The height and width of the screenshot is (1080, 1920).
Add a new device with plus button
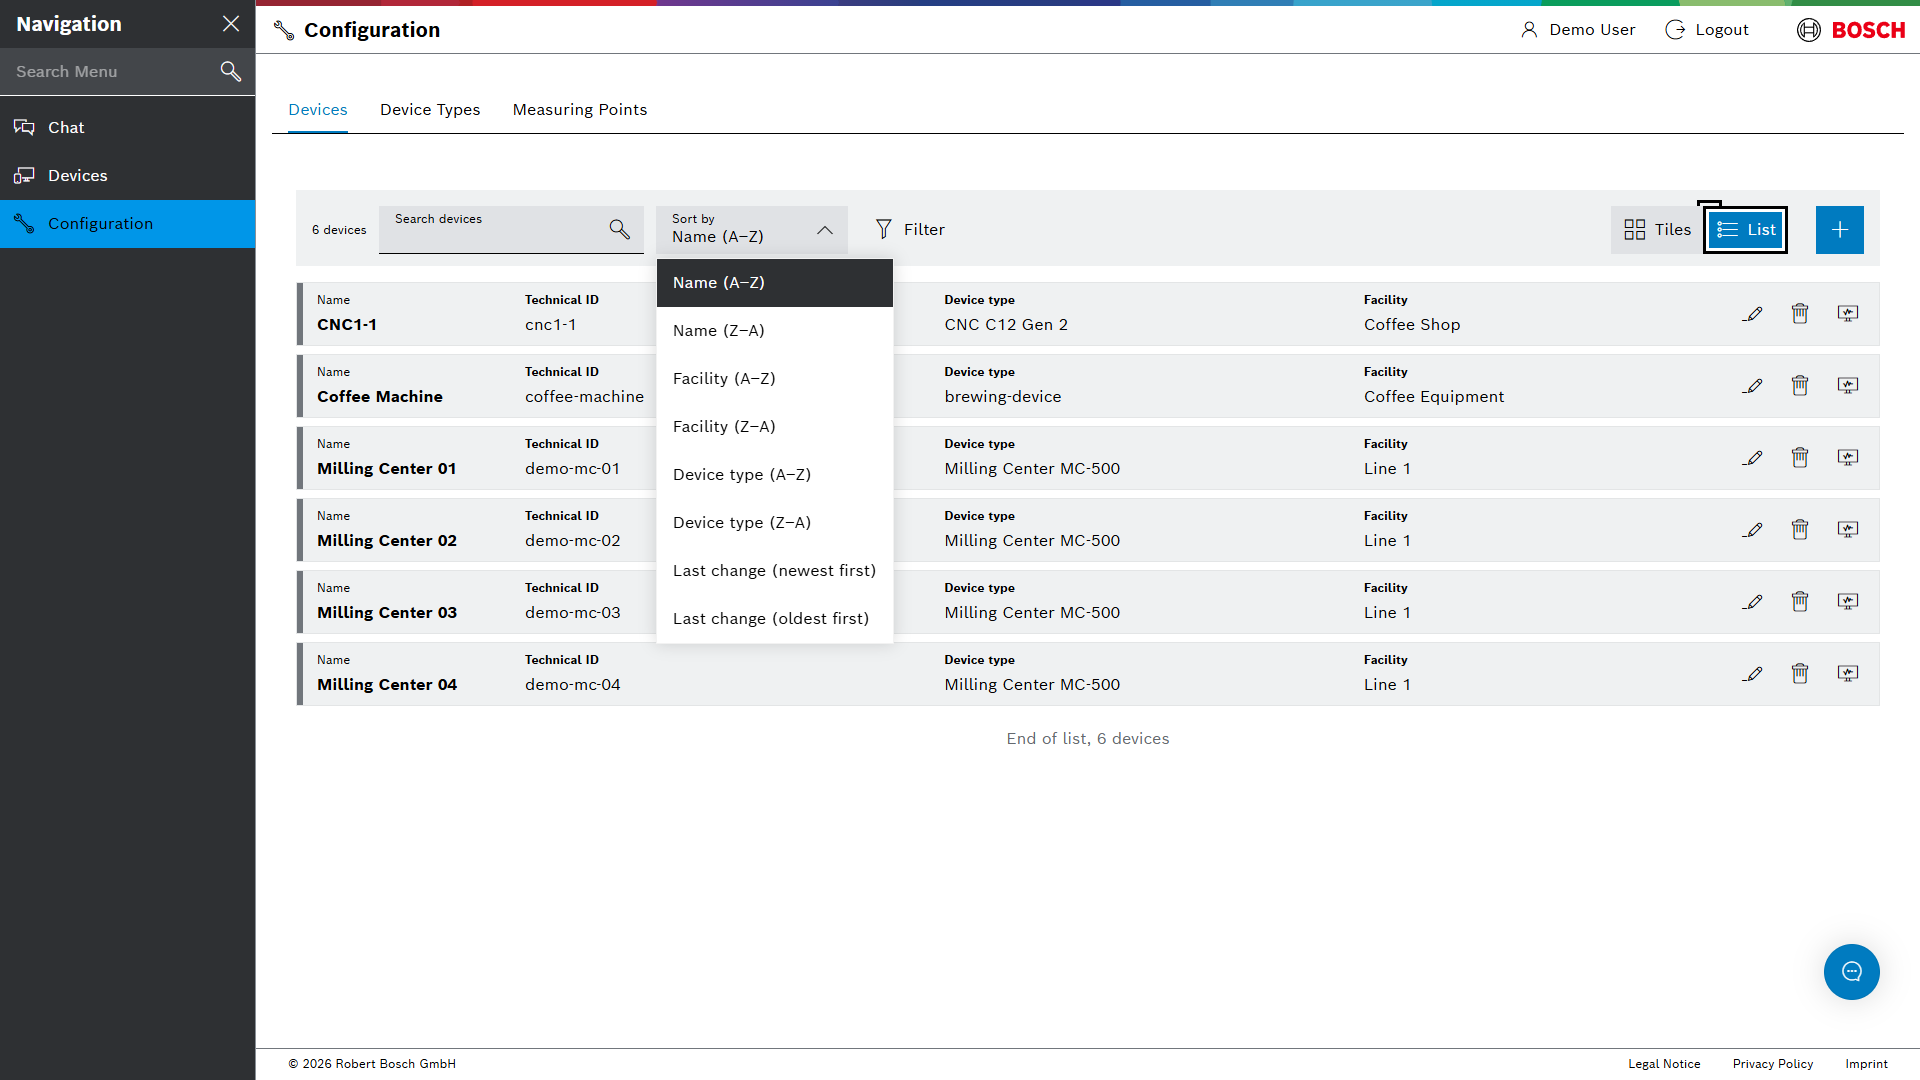point(1839,230)
